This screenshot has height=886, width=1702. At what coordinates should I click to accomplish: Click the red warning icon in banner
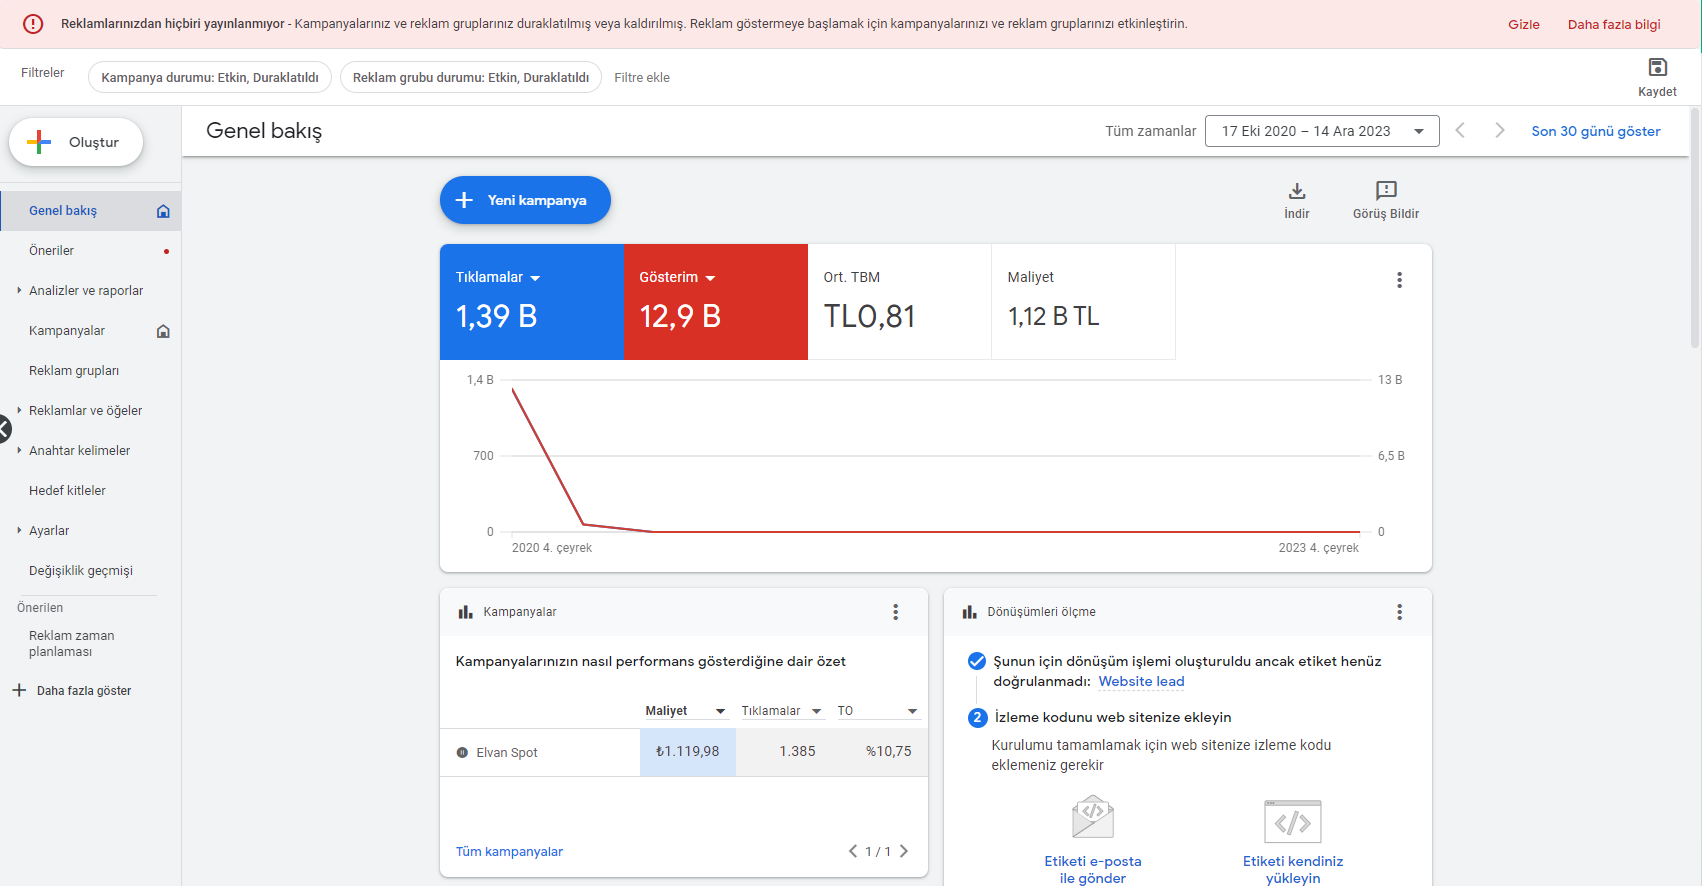tap(33, 24)
